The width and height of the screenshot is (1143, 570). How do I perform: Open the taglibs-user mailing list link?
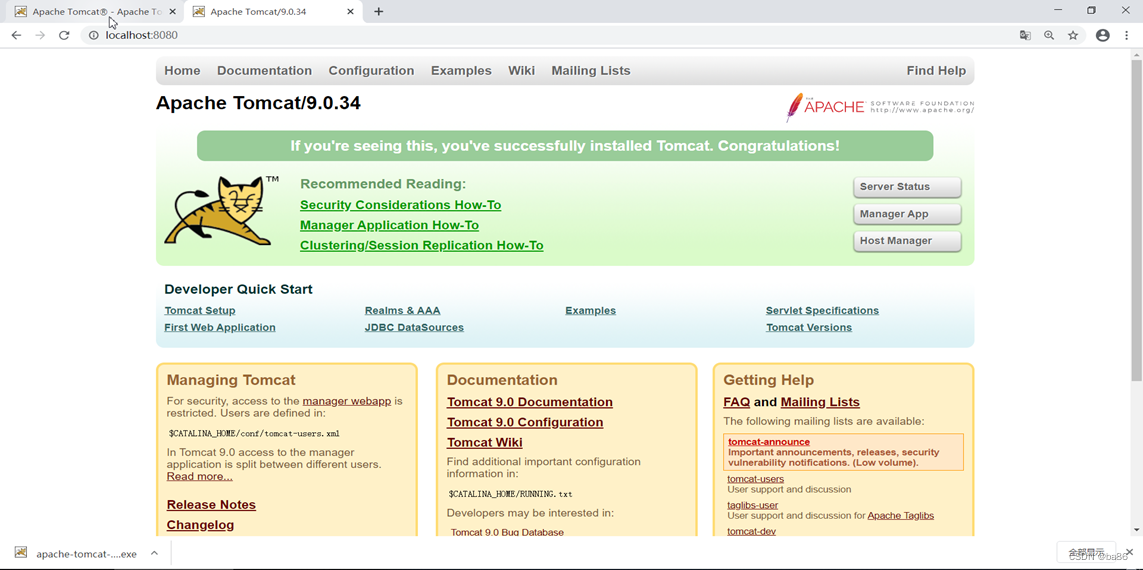point(752,505)
